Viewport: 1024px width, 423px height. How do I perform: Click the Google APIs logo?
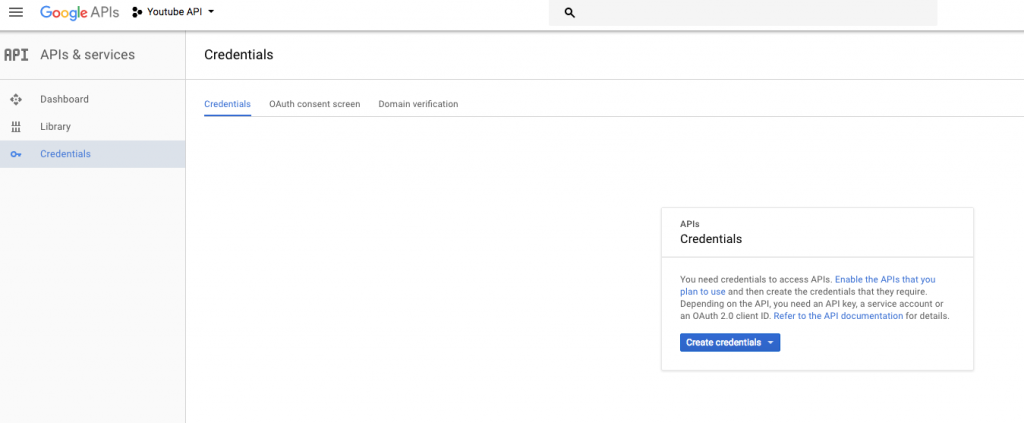(x=79, y=12)
